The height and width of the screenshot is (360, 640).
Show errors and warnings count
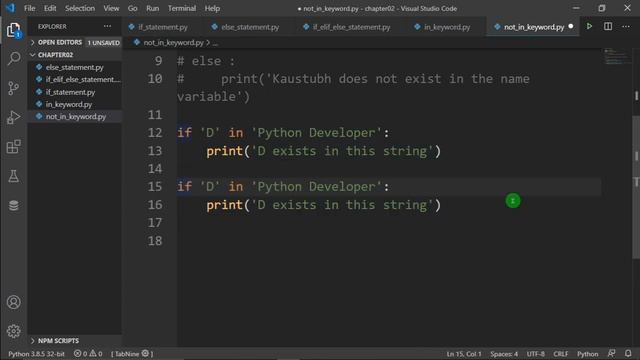88,354
